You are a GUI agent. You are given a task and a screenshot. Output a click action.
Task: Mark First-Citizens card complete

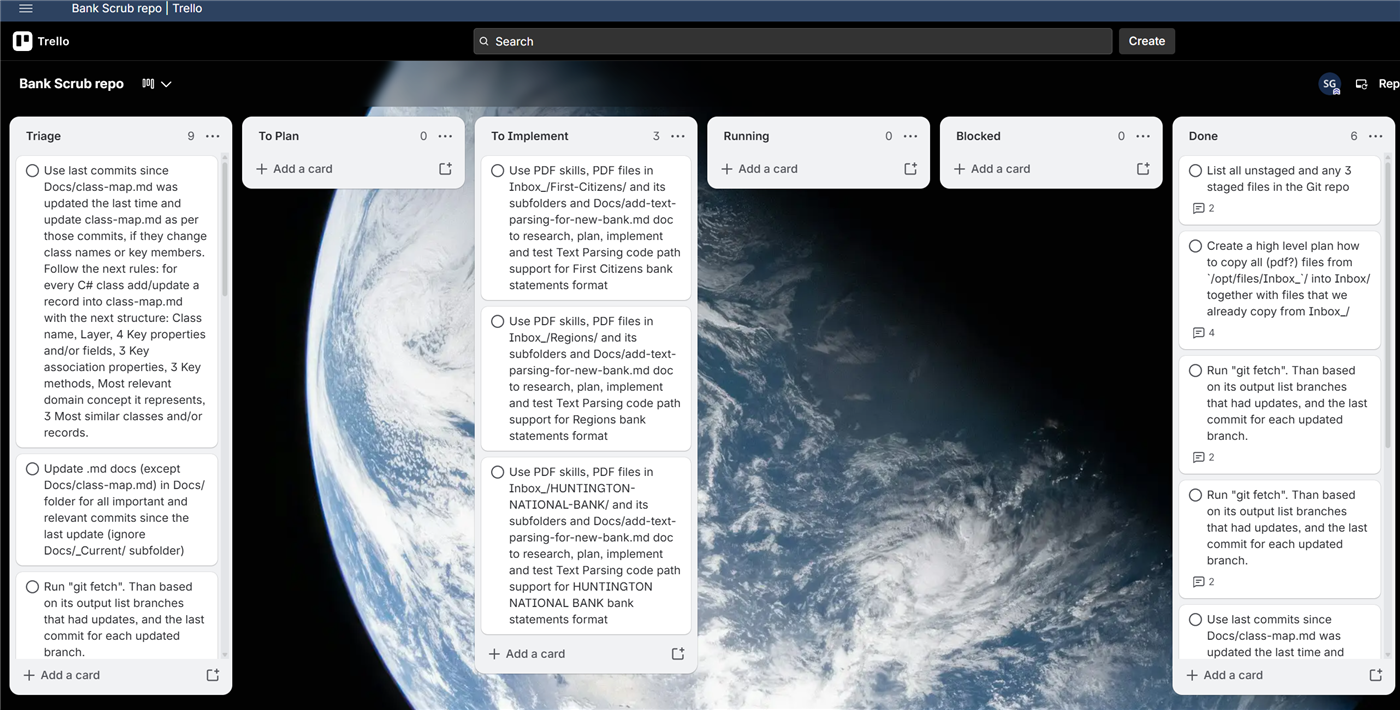tap(497, 171)
